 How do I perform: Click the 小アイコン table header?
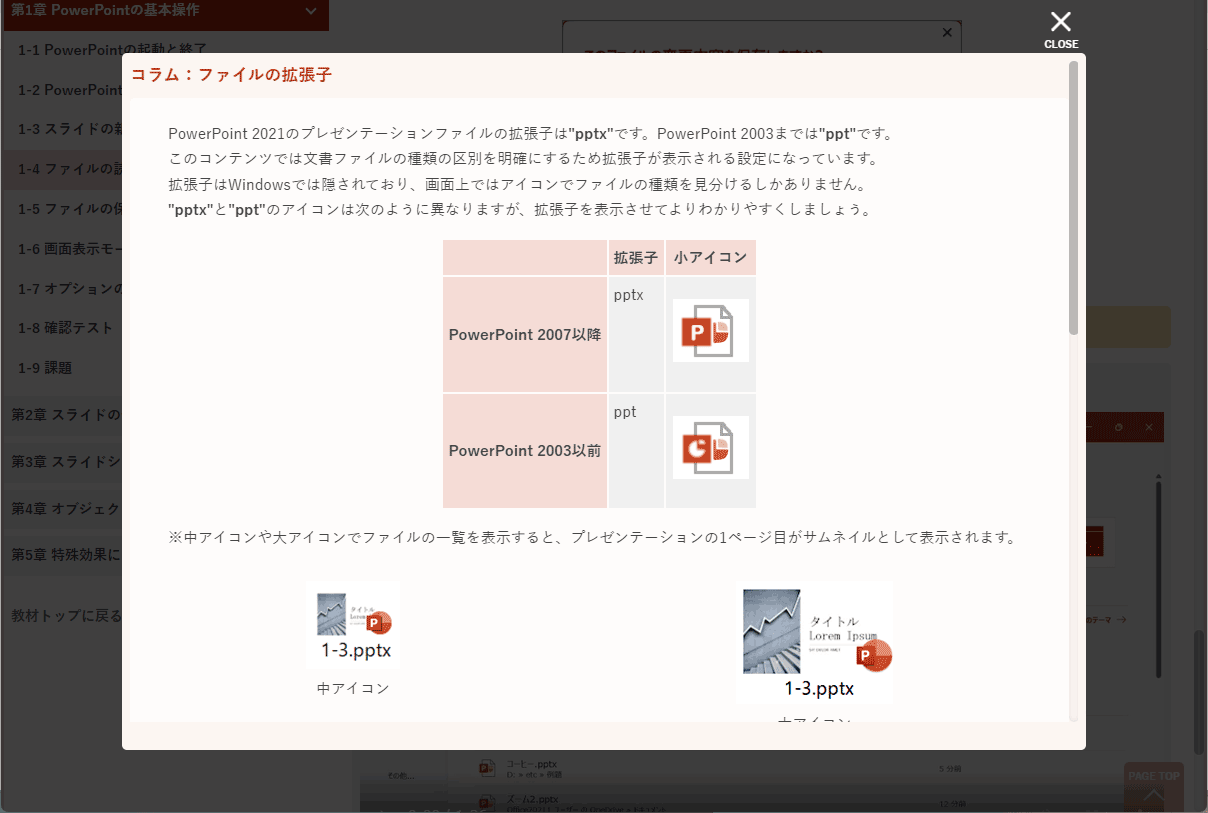click(x=710, y=257)
